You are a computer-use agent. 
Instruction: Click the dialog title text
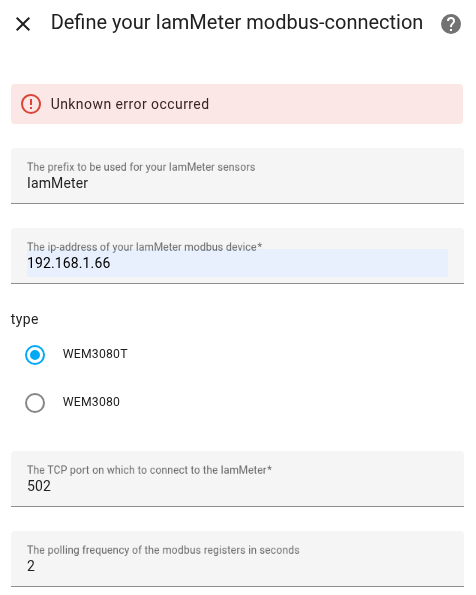(x=237, y=23)
